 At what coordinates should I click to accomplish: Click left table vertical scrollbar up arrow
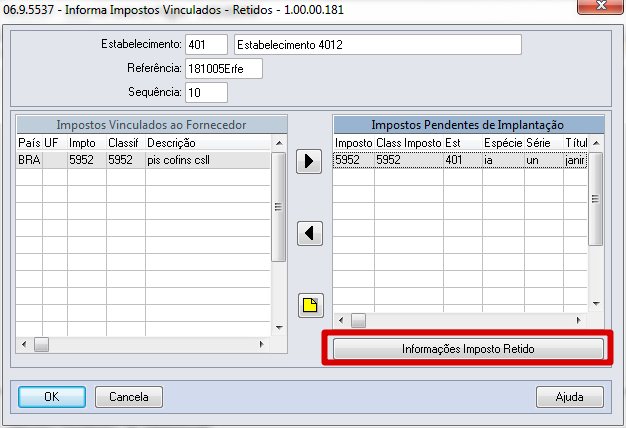279,143
